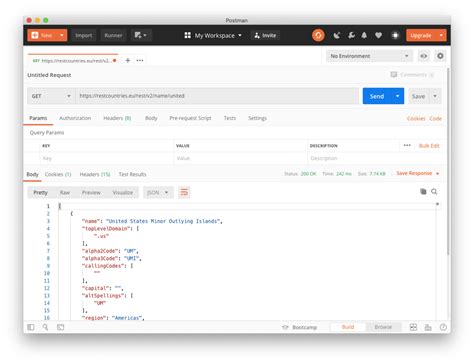Select the response Body tab

pos(32,174)
